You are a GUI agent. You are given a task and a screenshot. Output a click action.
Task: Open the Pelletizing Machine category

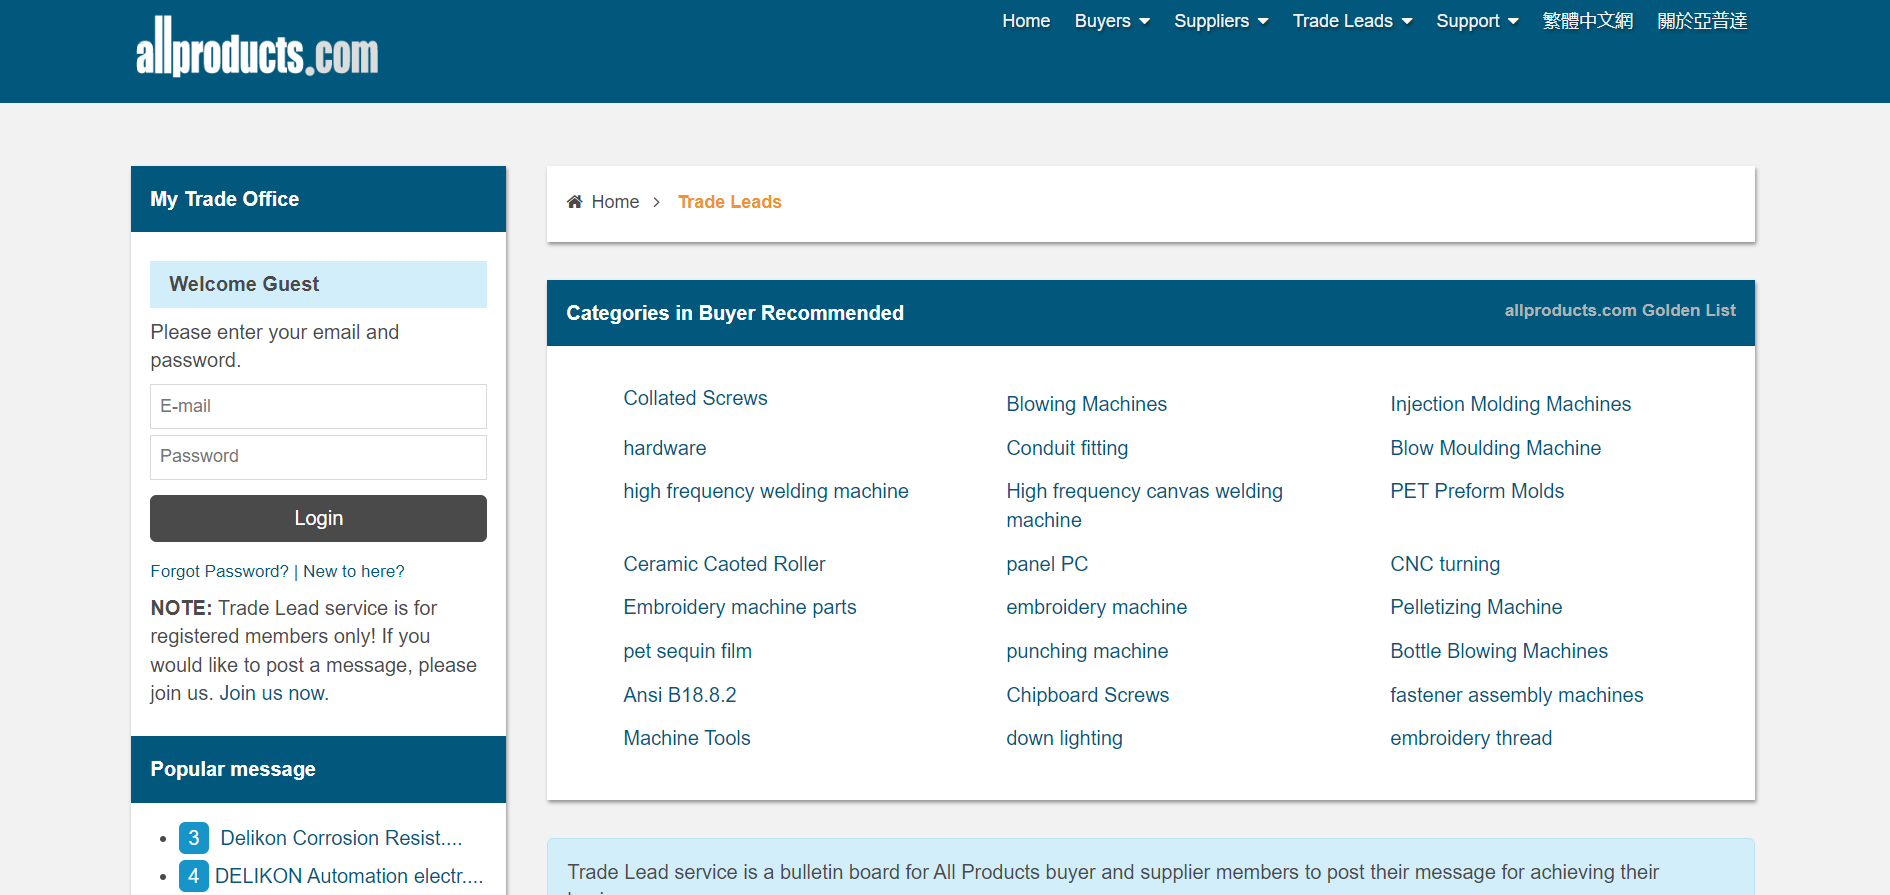(x=1476, y=607)
